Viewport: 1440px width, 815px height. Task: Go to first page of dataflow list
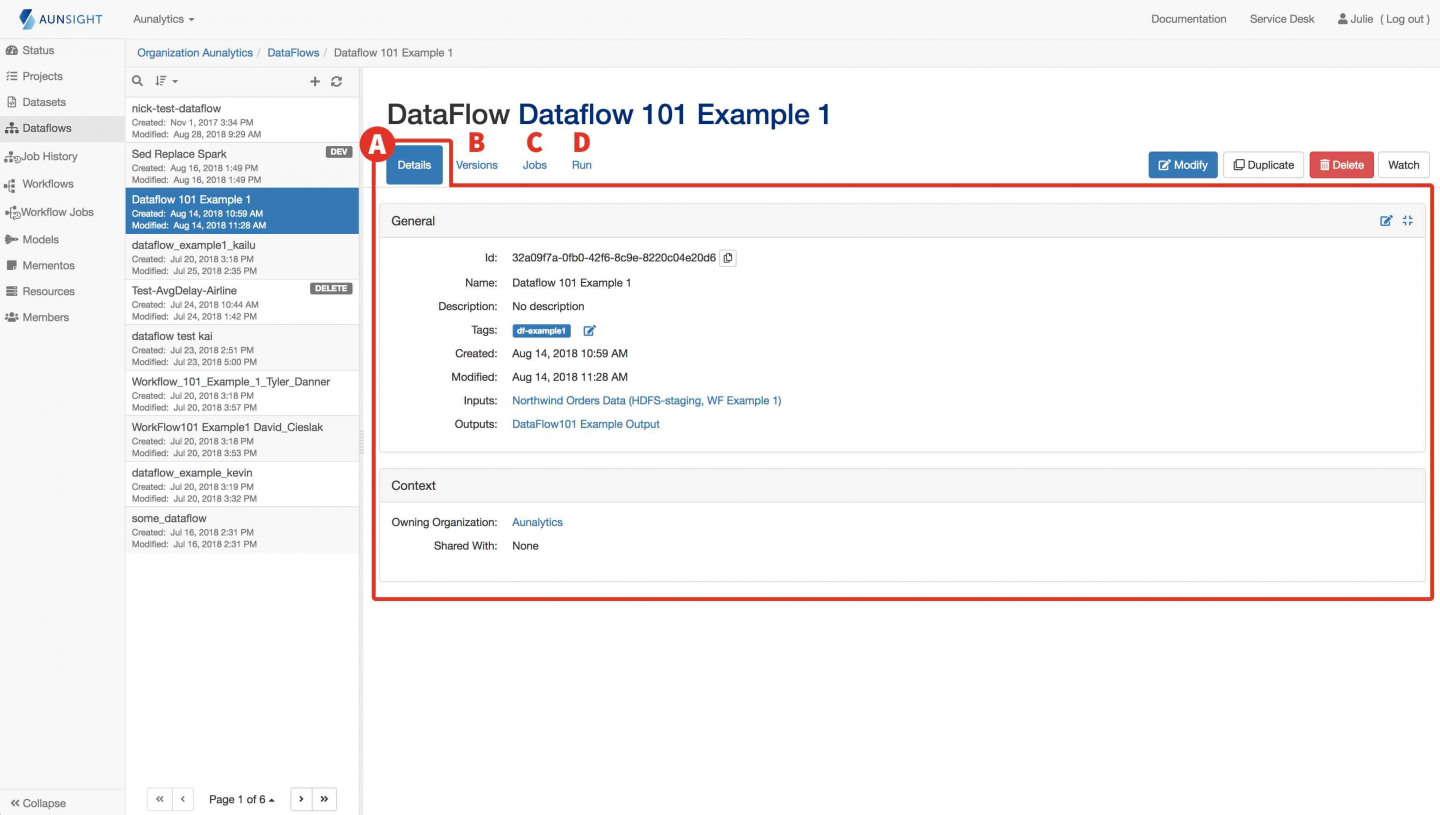click(x=160, y=799)
